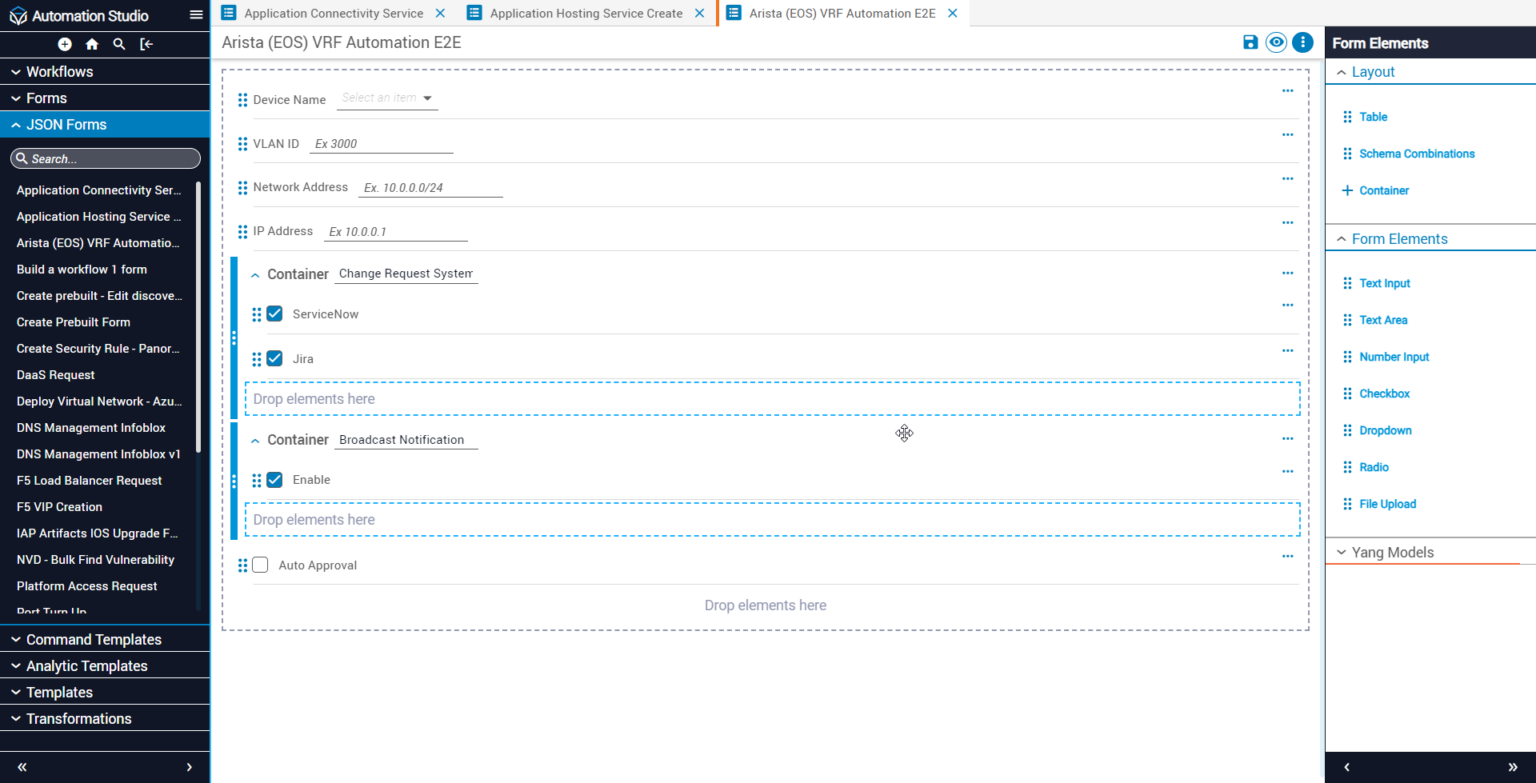1536x783 pixels.
Task: Toggle the ServiceNow checkbox
Action: point(274,313)
